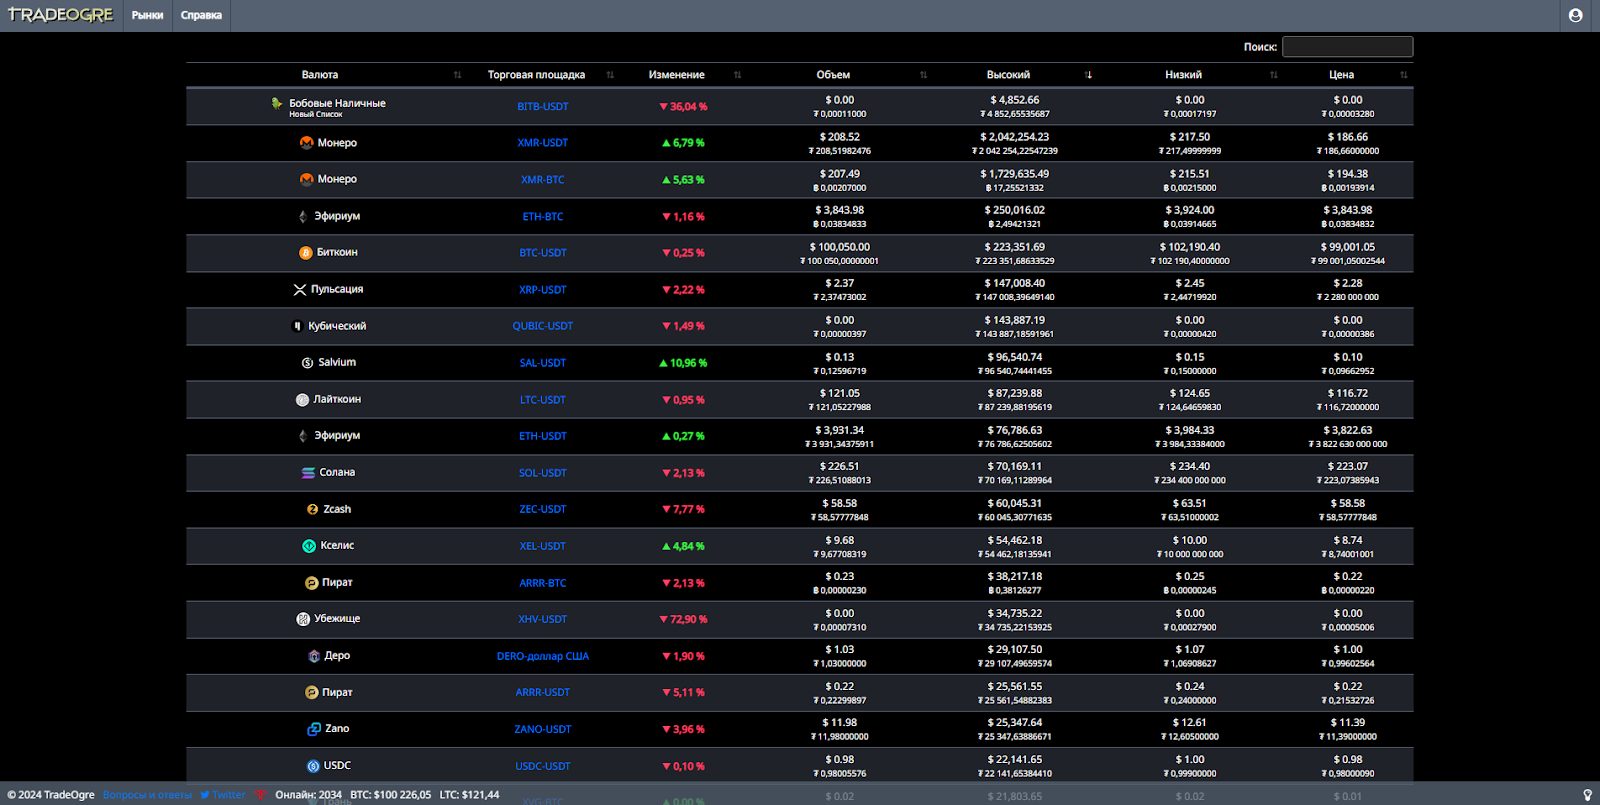
Task: Click the USDC coin icon
Action: coord(313,766)
